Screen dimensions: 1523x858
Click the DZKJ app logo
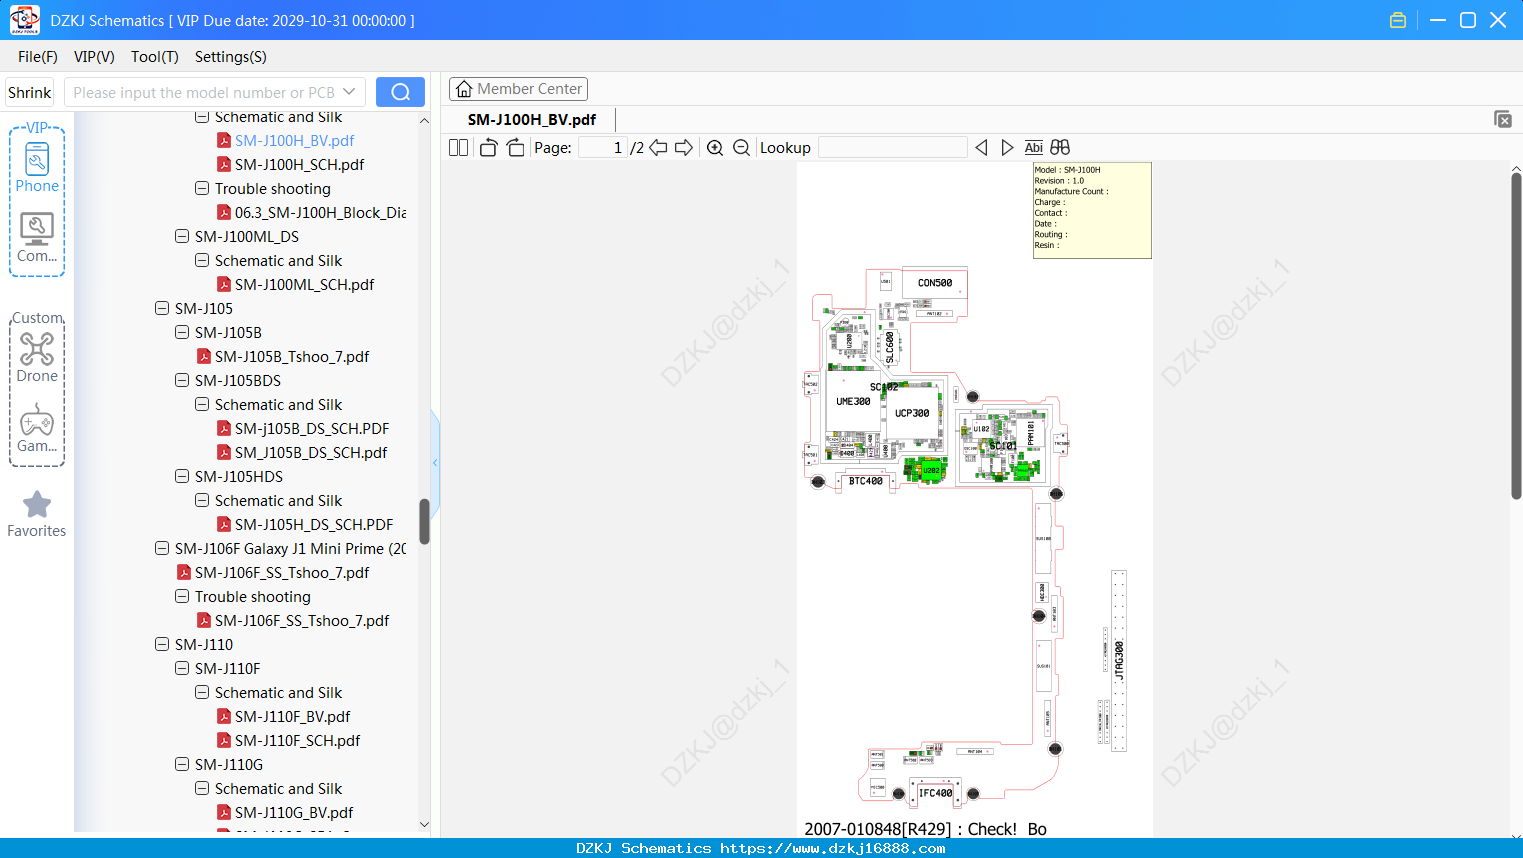[x=24, y=20]
